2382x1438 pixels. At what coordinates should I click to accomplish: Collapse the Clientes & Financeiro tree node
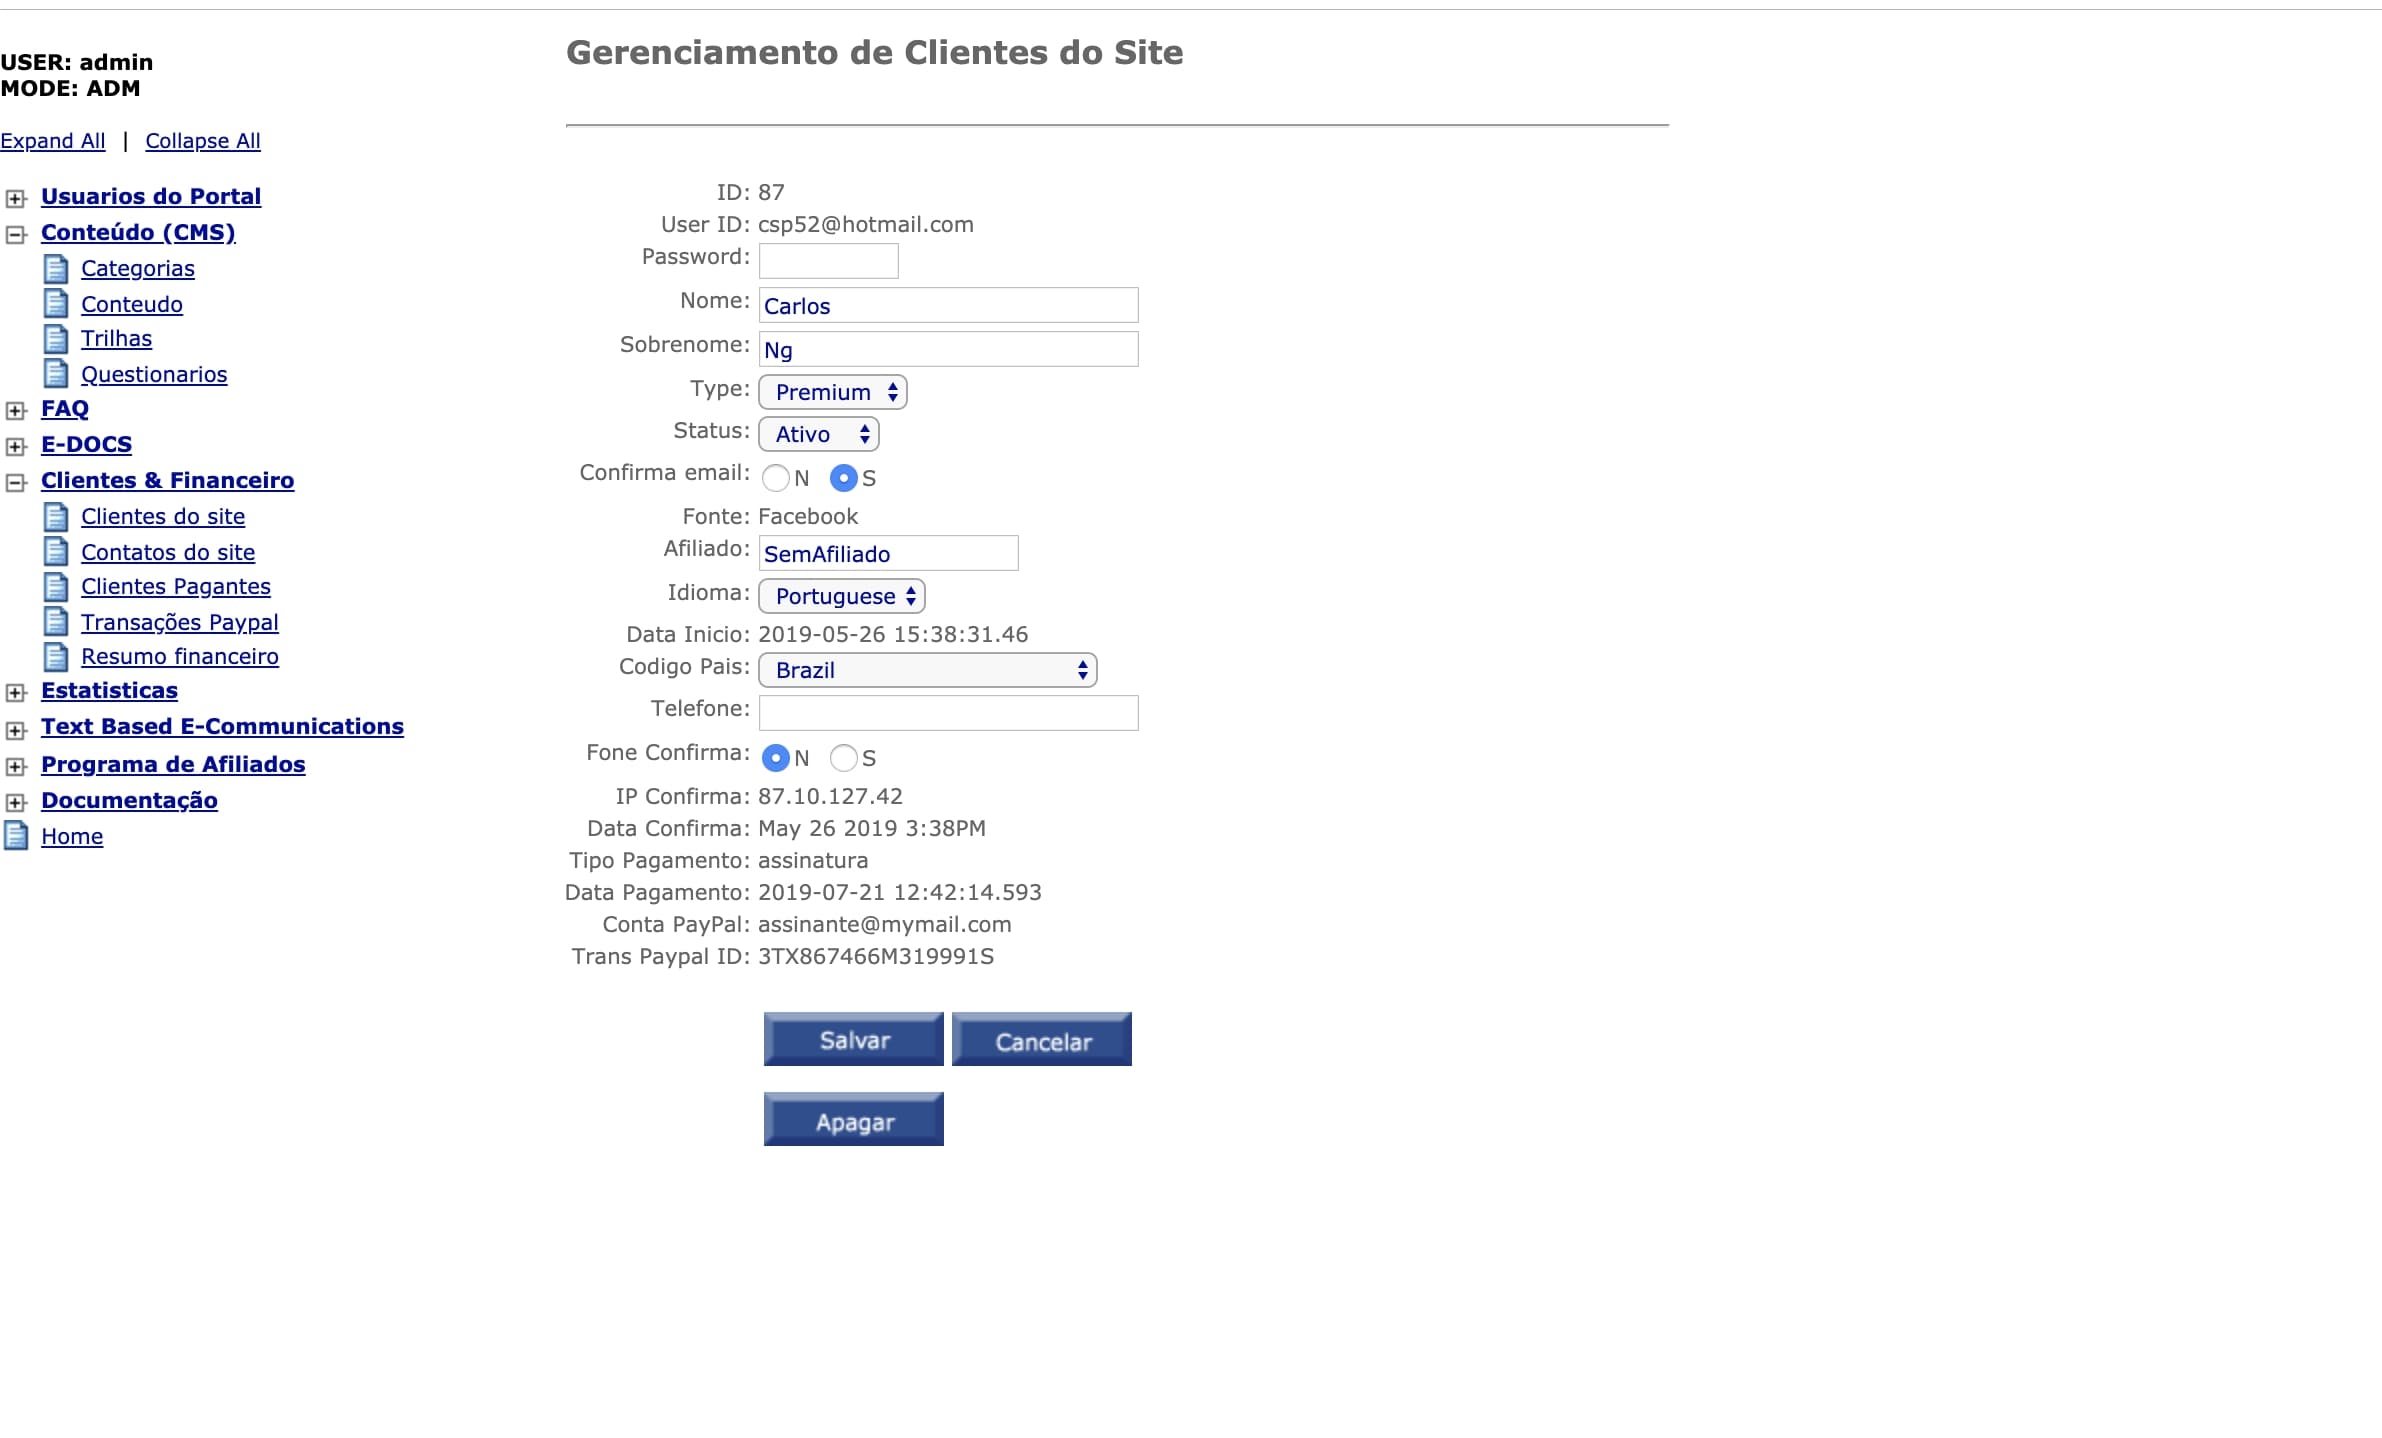[16, 483]
